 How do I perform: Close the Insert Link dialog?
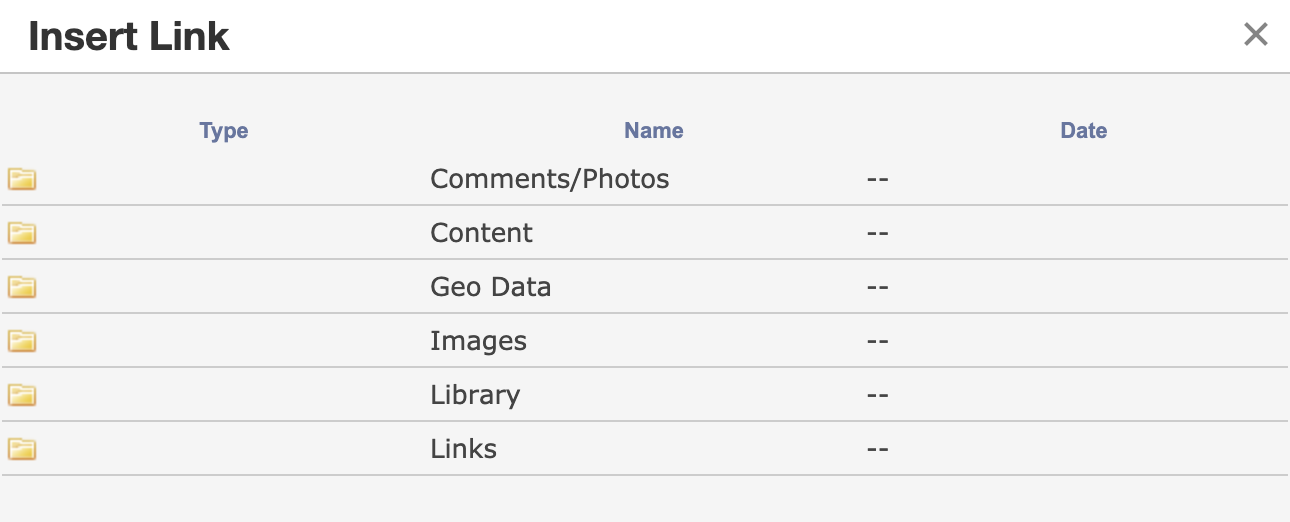[1255, 35]
